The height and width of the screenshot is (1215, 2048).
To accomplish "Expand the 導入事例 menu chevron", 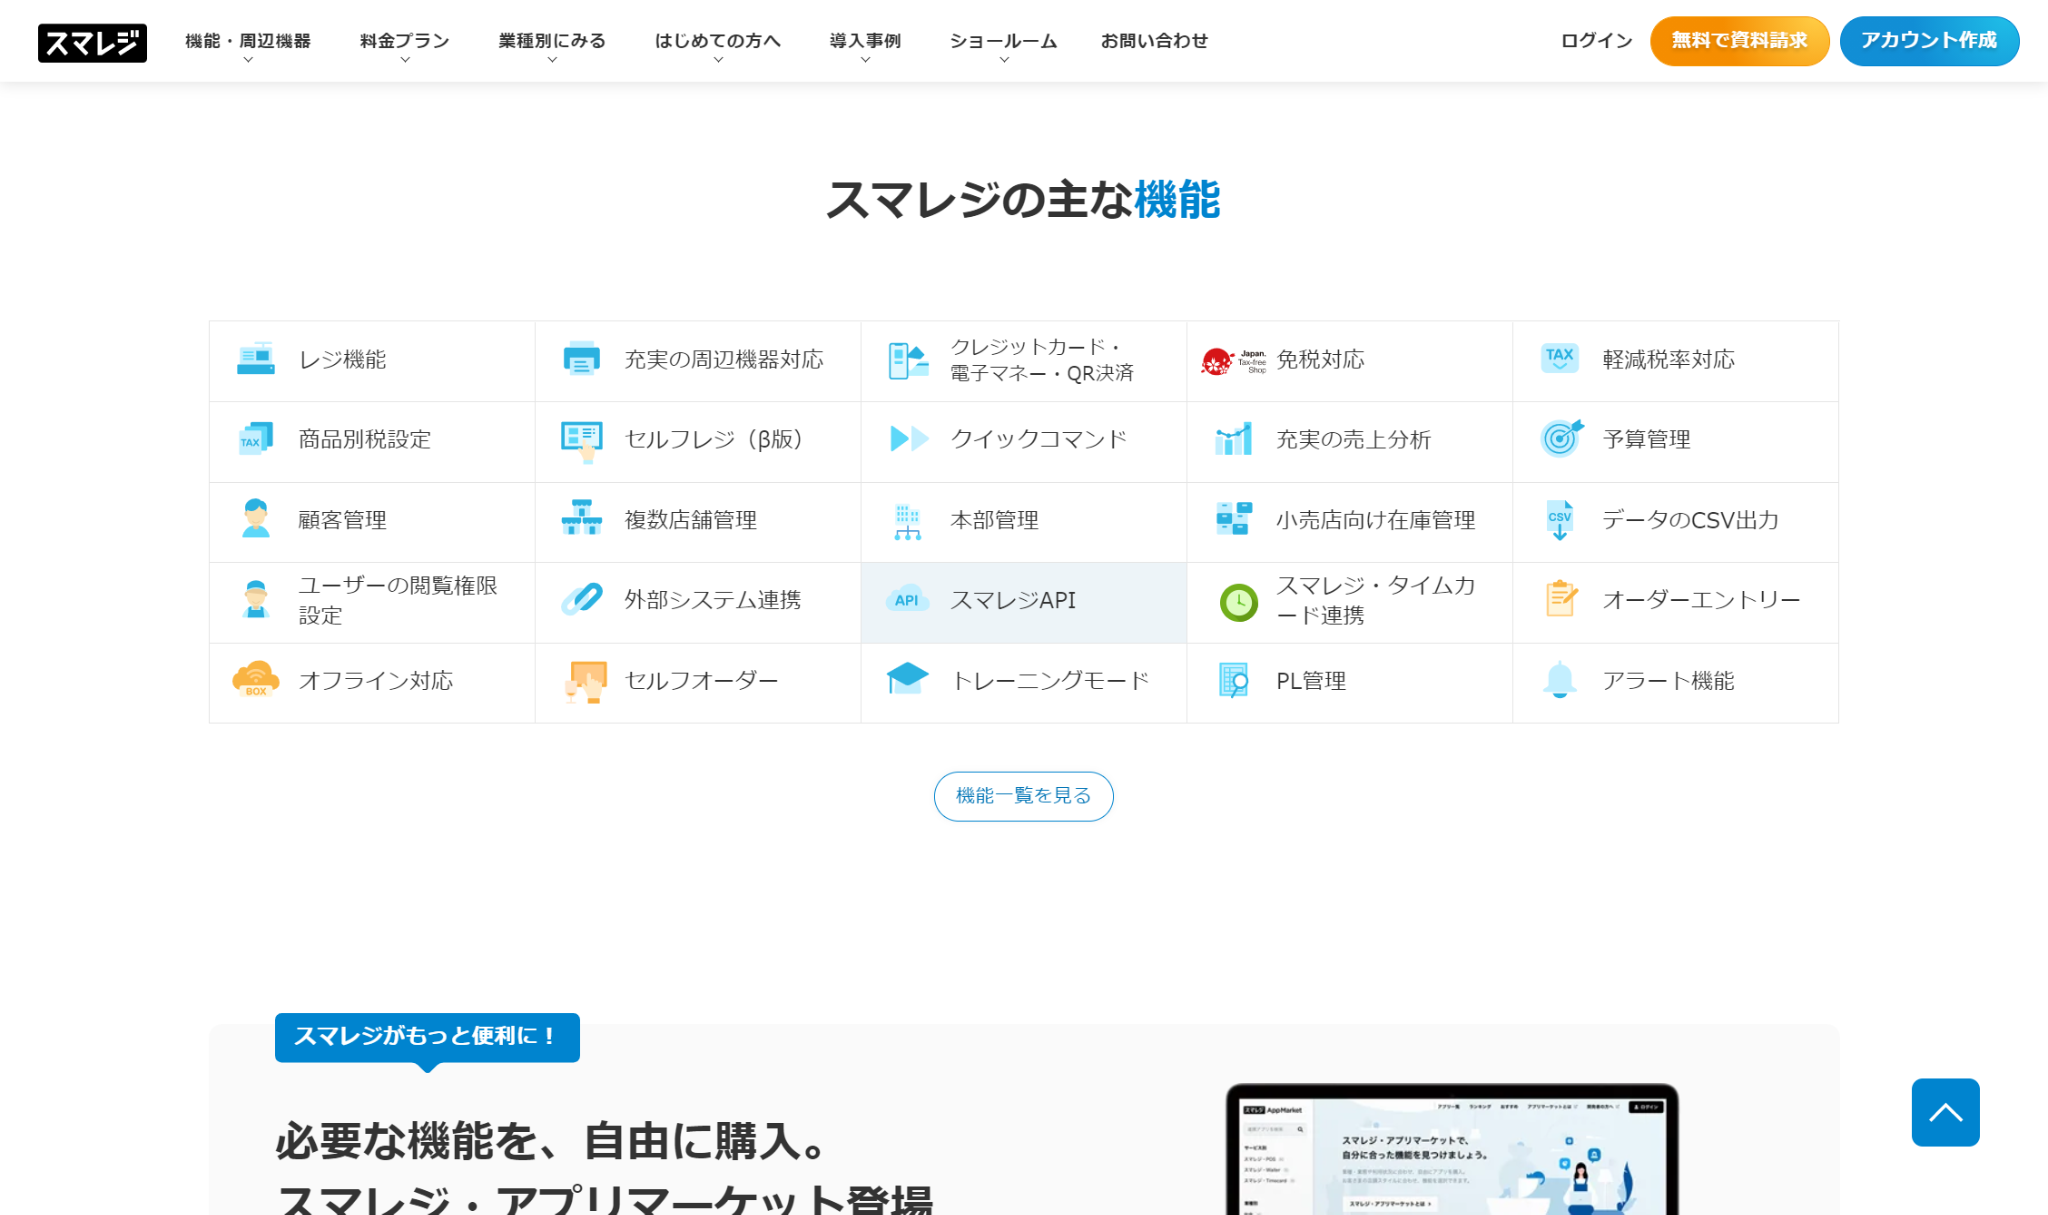I will point(865,60).
